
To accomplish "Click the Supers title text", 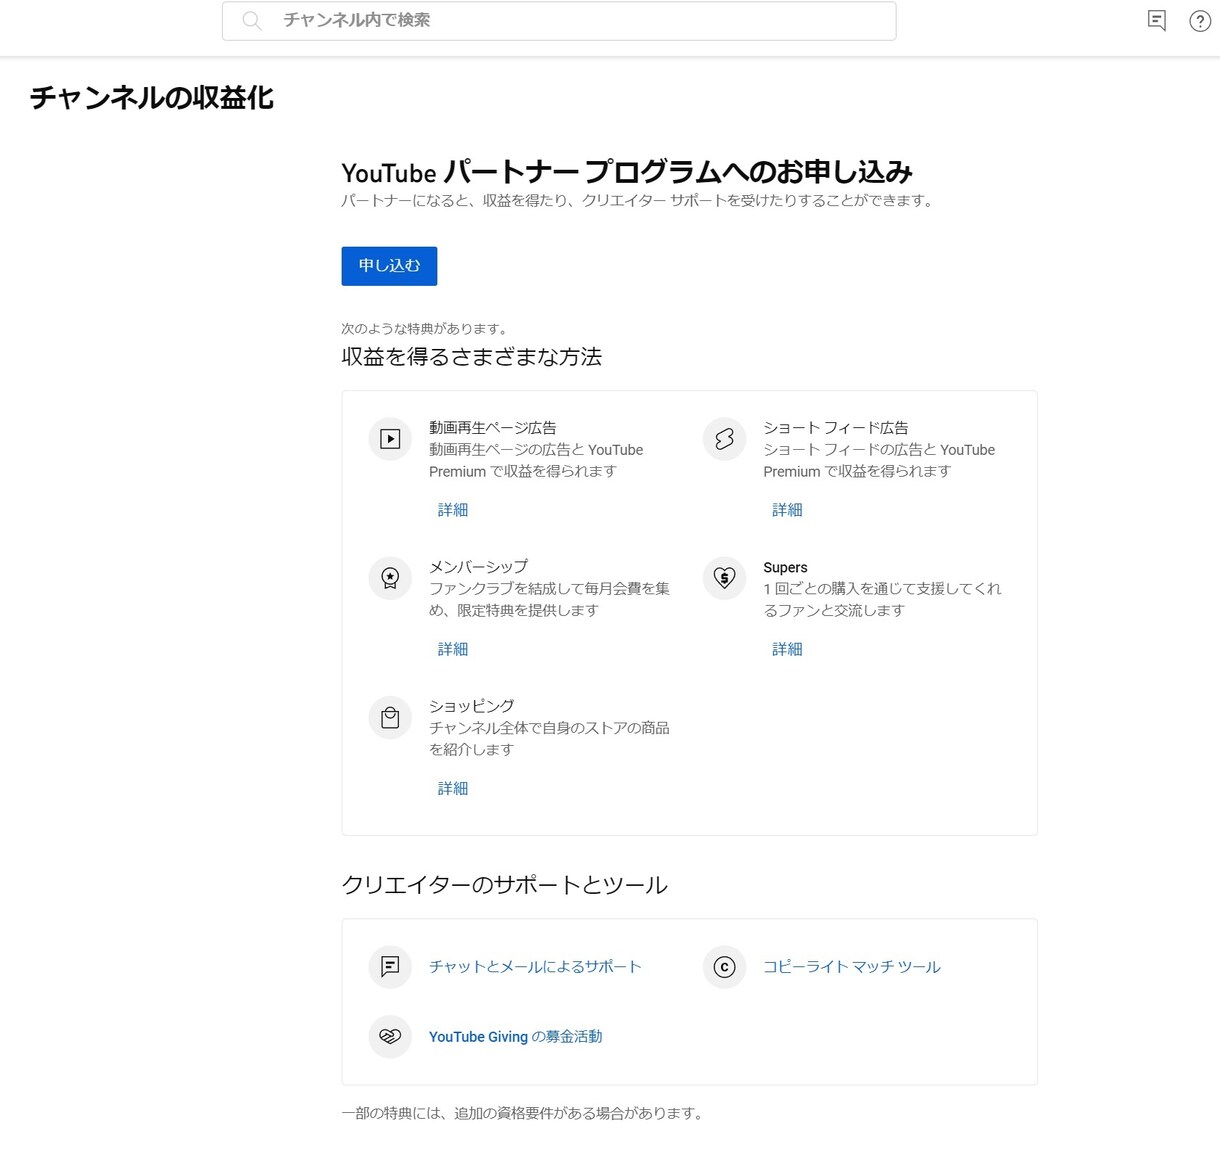I will pos(785,567).
